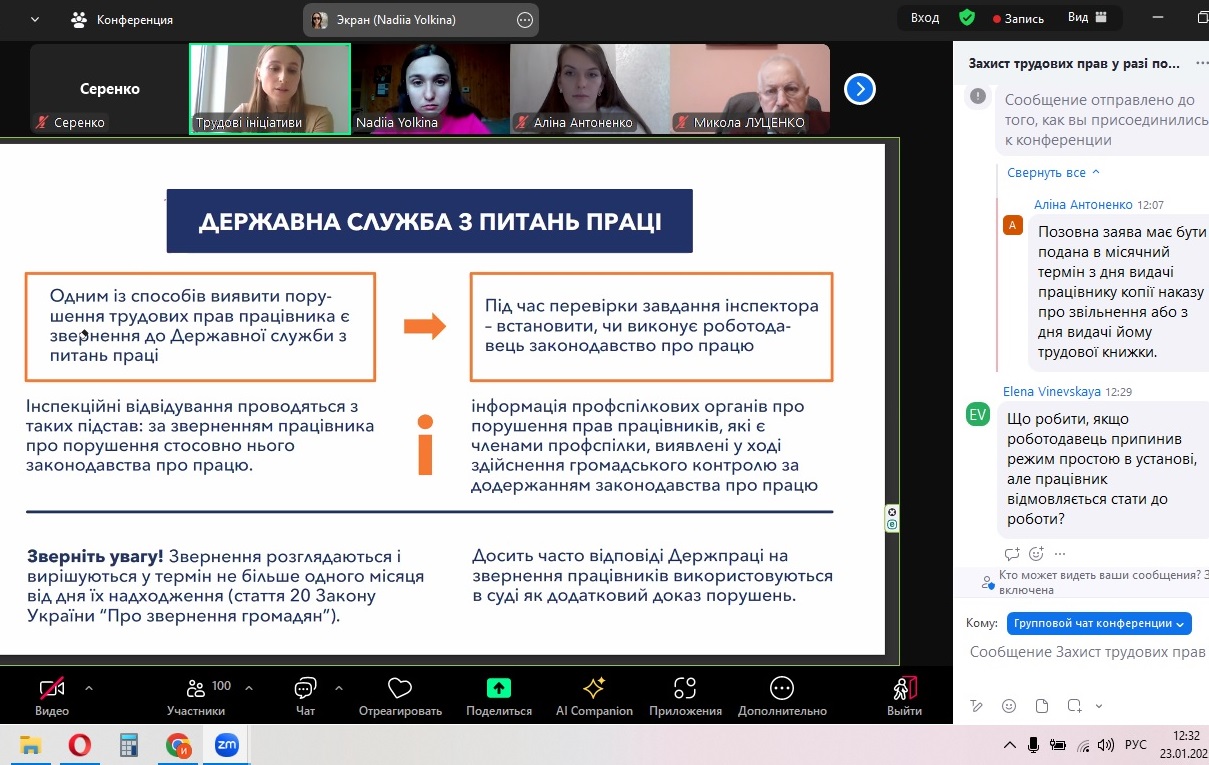1209x765 pixels.
Task: Attach a file in the chat composer
Action: [x=1041, y=706]
